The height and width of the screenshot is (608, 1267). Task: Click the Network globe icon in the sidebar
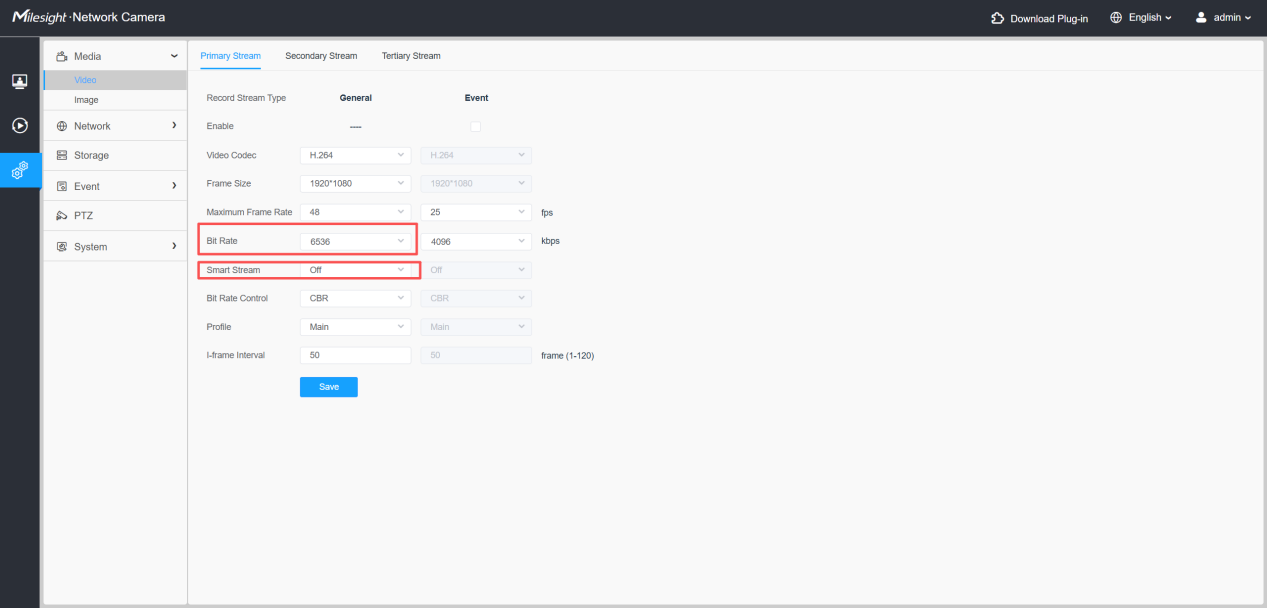coord(62,126)
